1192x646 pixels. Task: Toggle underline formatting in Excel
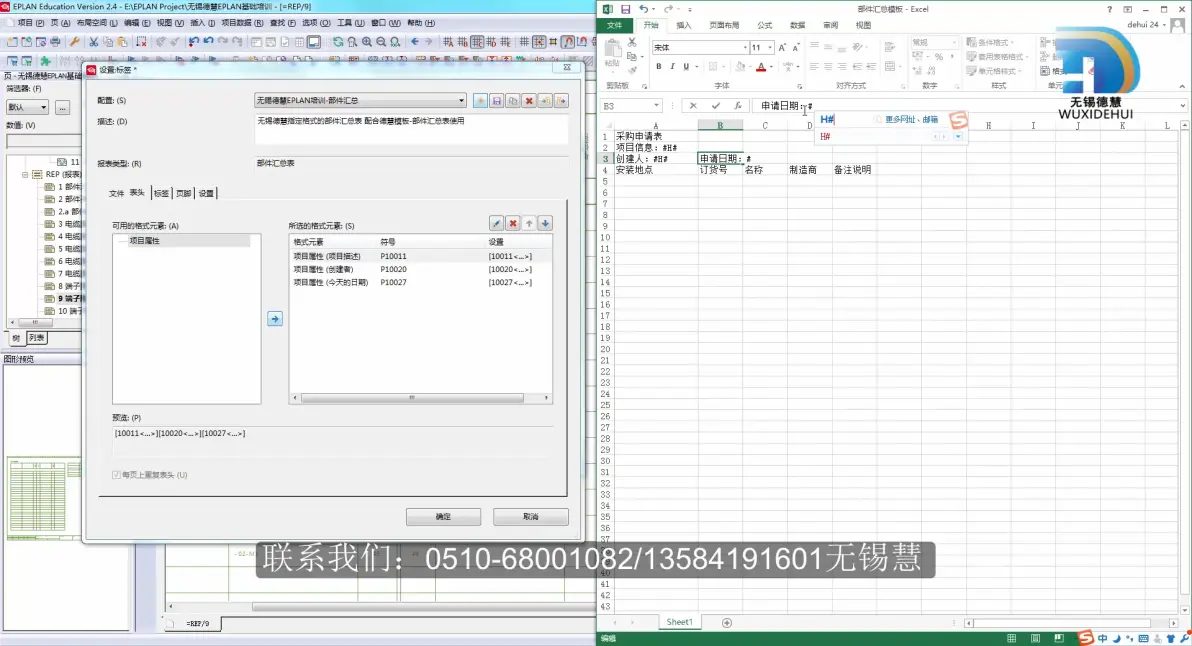pos(686,67)
